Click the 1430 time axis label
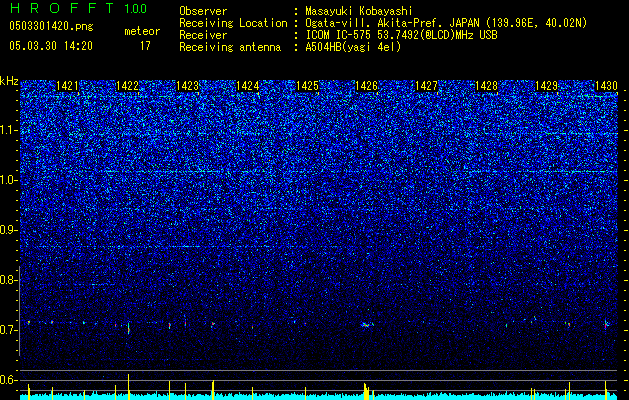The image size is (629, 400). click(x=606, y=85)
